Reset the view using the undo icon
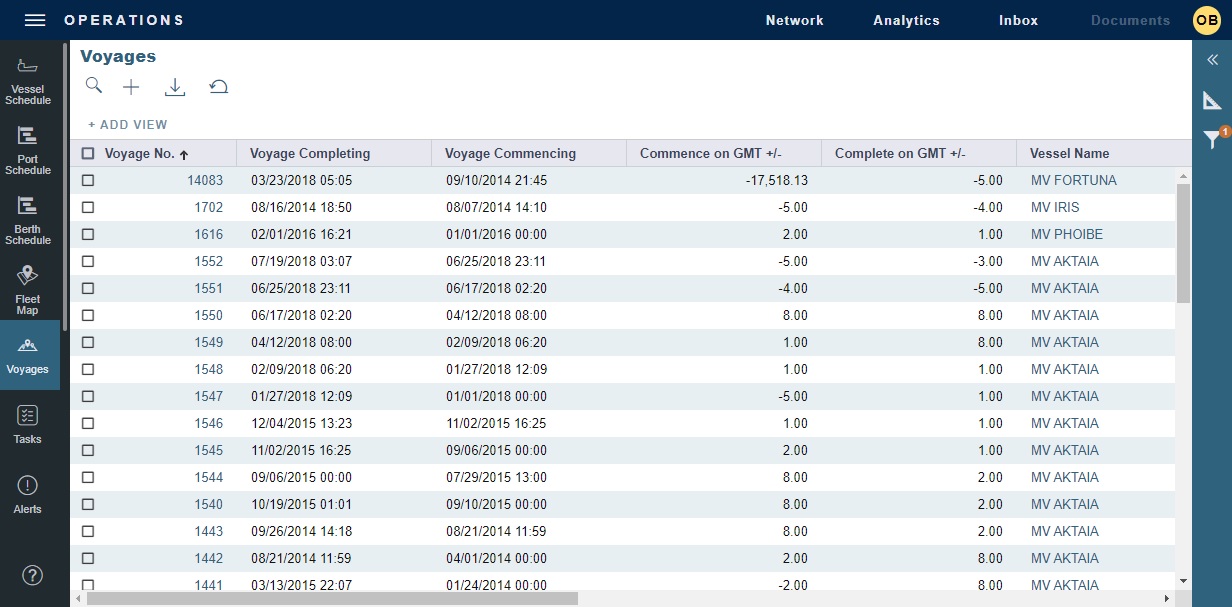Viewport: 1232px width, 607px height. point(219,86)
